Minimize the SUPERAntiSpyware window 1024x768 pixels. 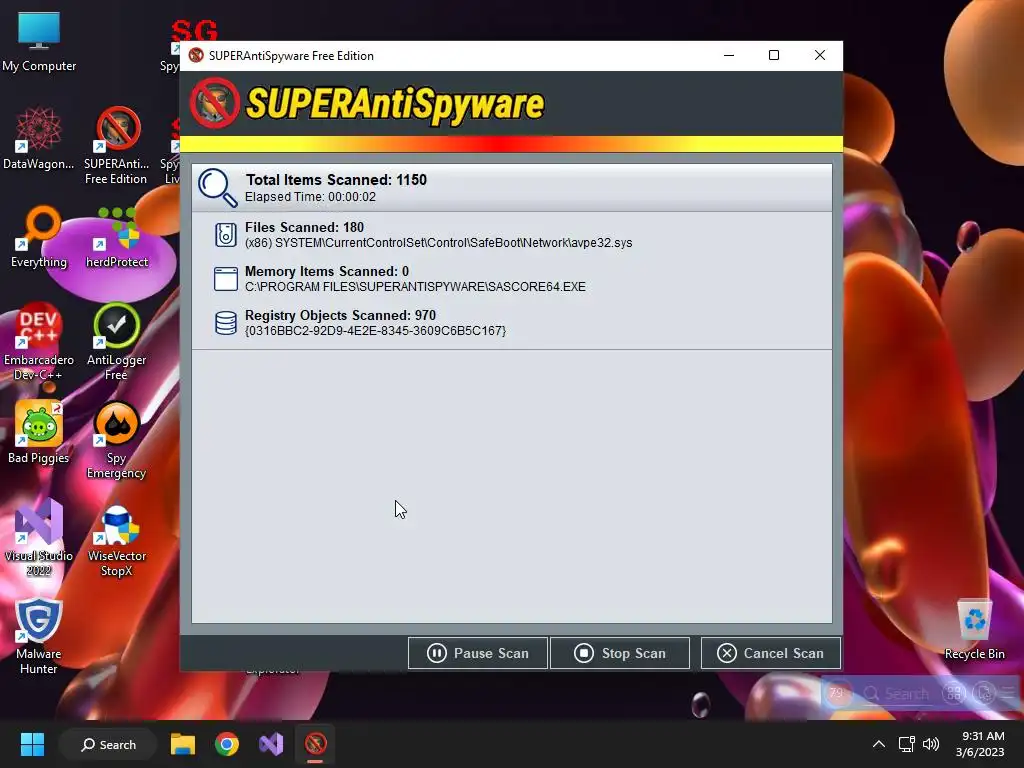point(729,56)
